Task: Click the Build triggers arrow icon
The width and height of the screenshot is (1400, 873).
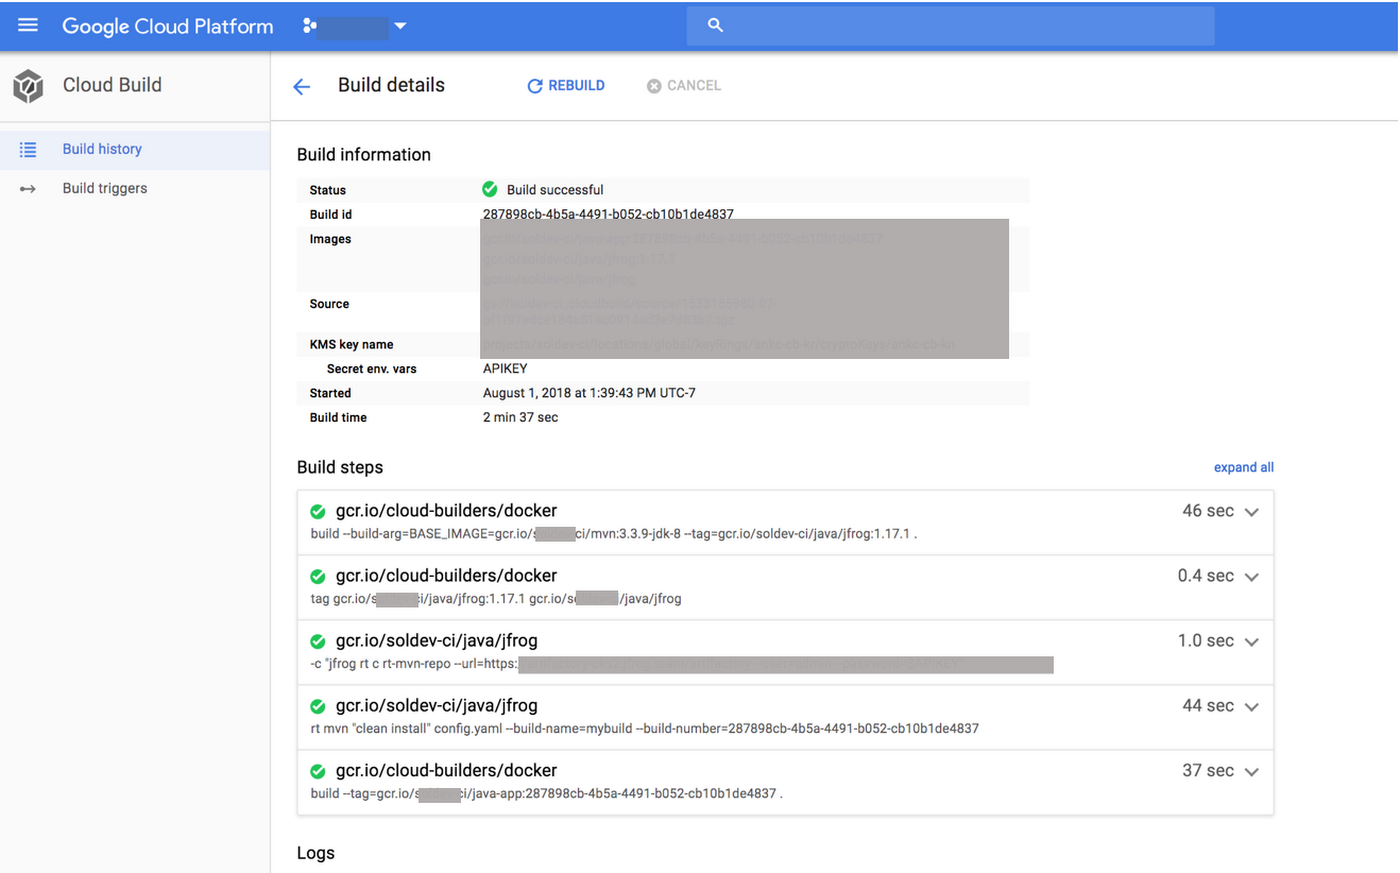Action: pos(28,188)
